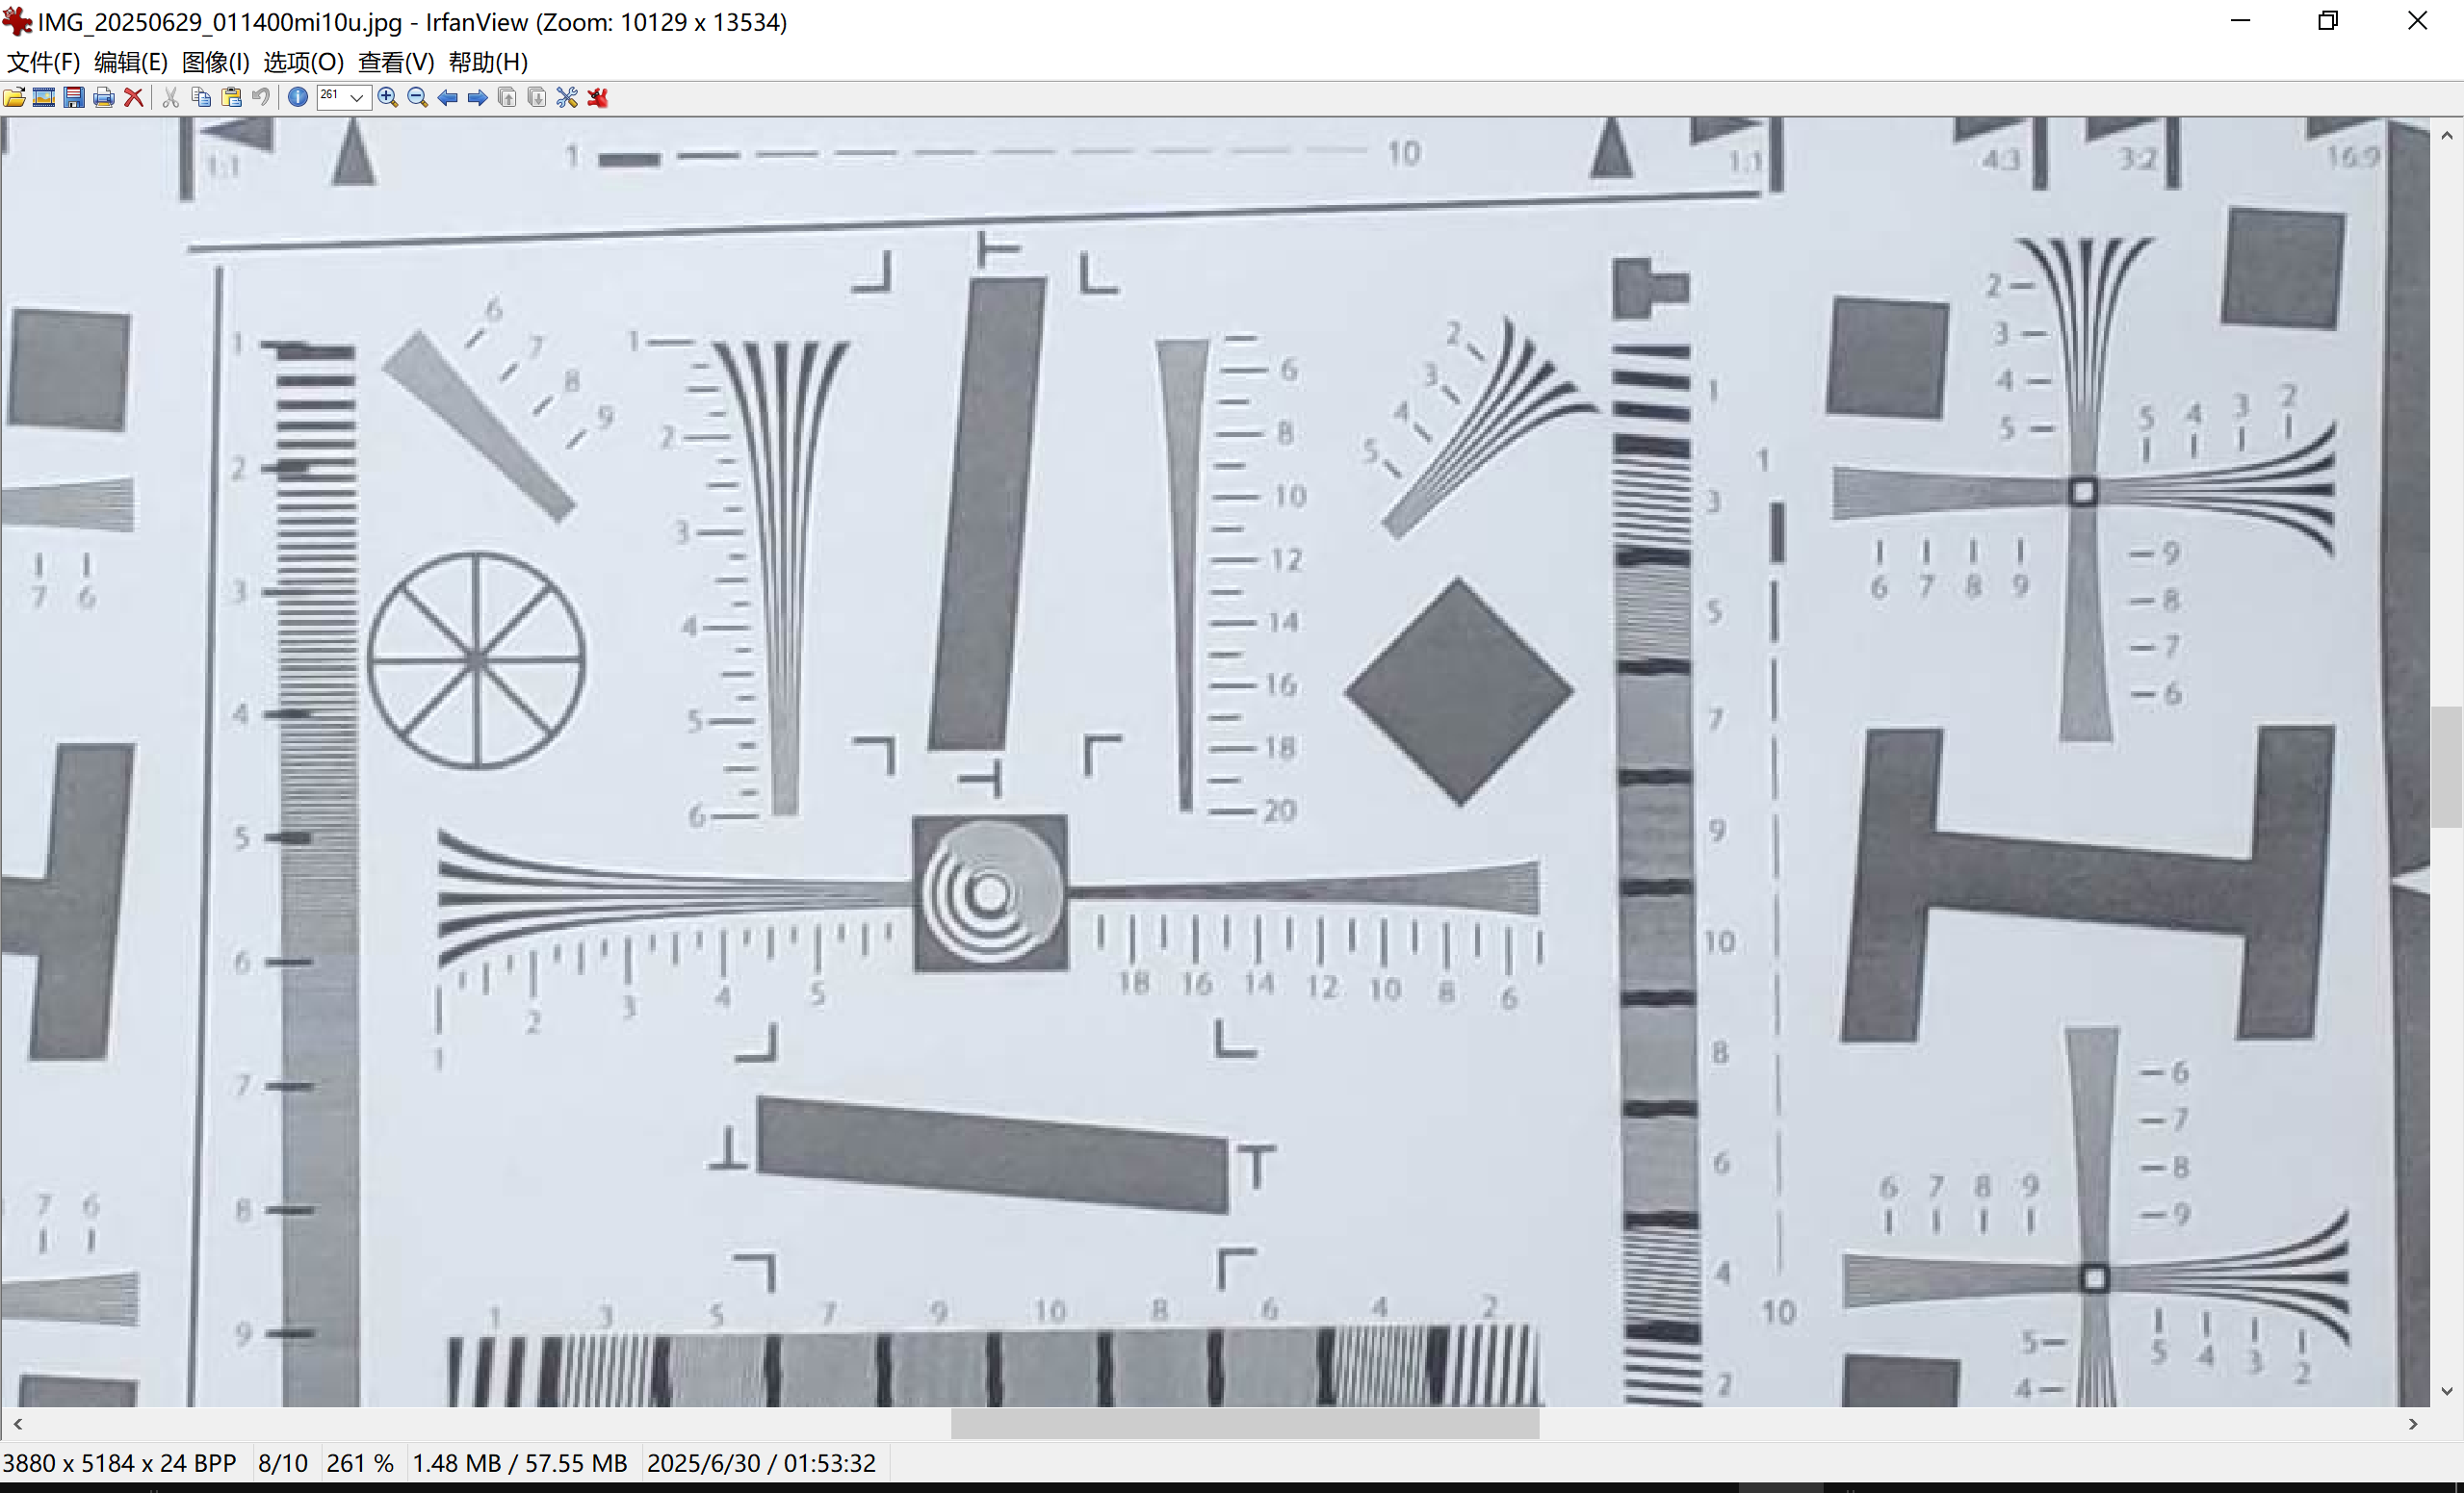2464x1493 pixels.
Task: Expand the zoom percentage 261 dropdown
Action: (357, 97)
